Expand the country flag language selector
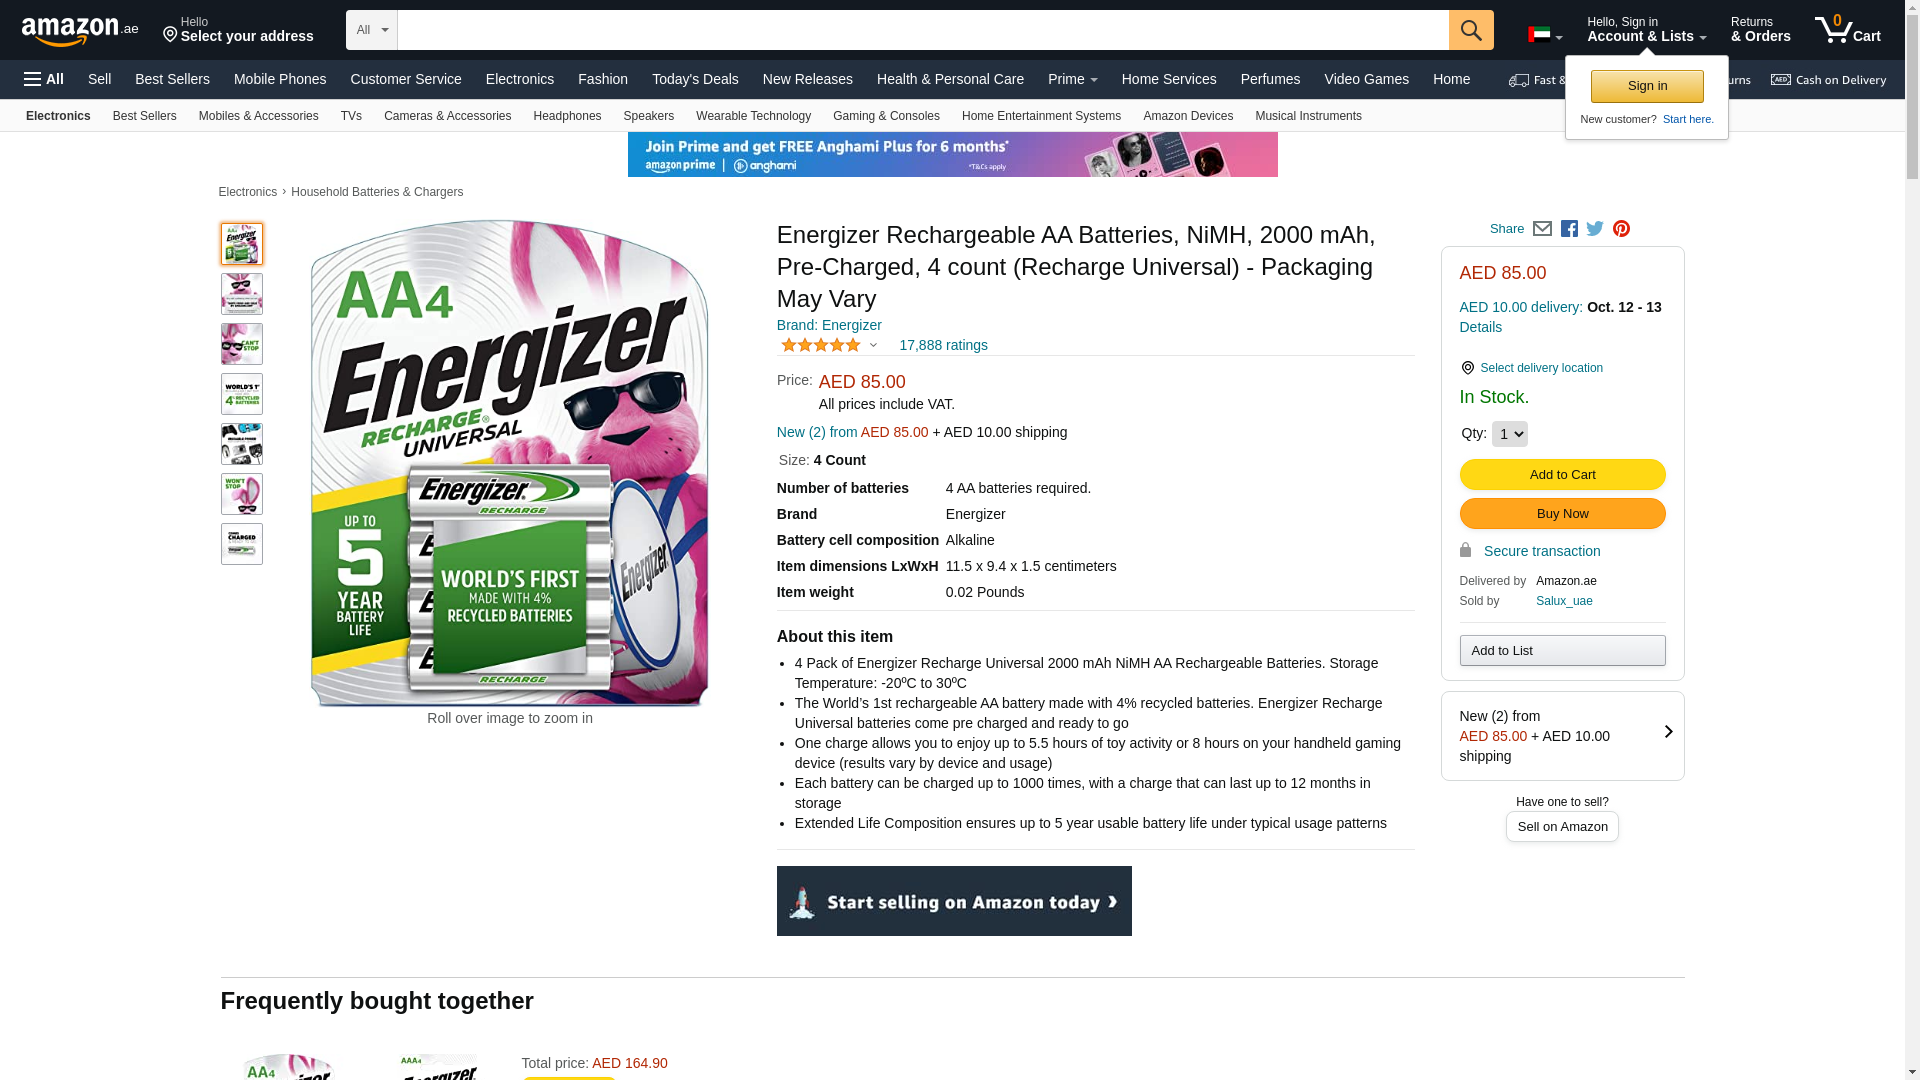The height and width of the screenshot is (1080, 1920). (x=1545, y=35)
